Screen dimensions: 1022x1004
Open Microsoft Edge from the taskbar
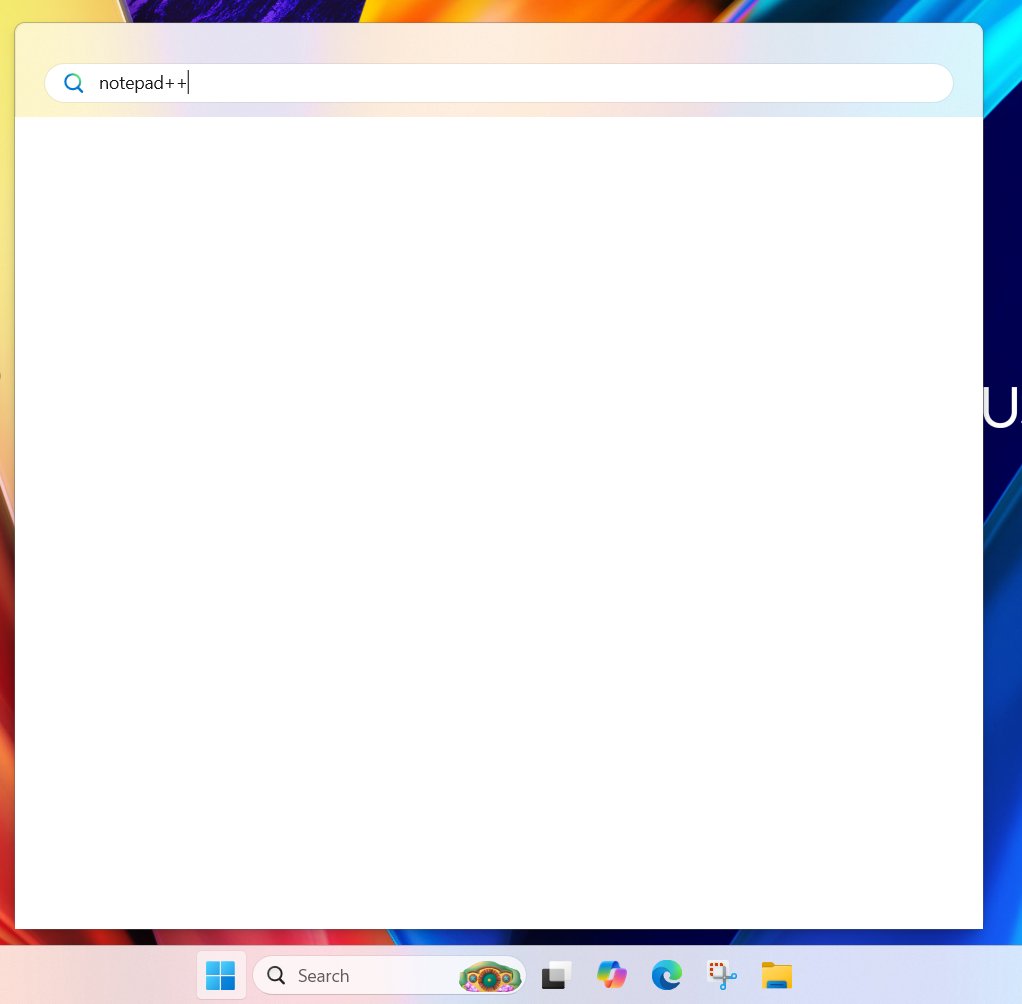coord(667,975)
